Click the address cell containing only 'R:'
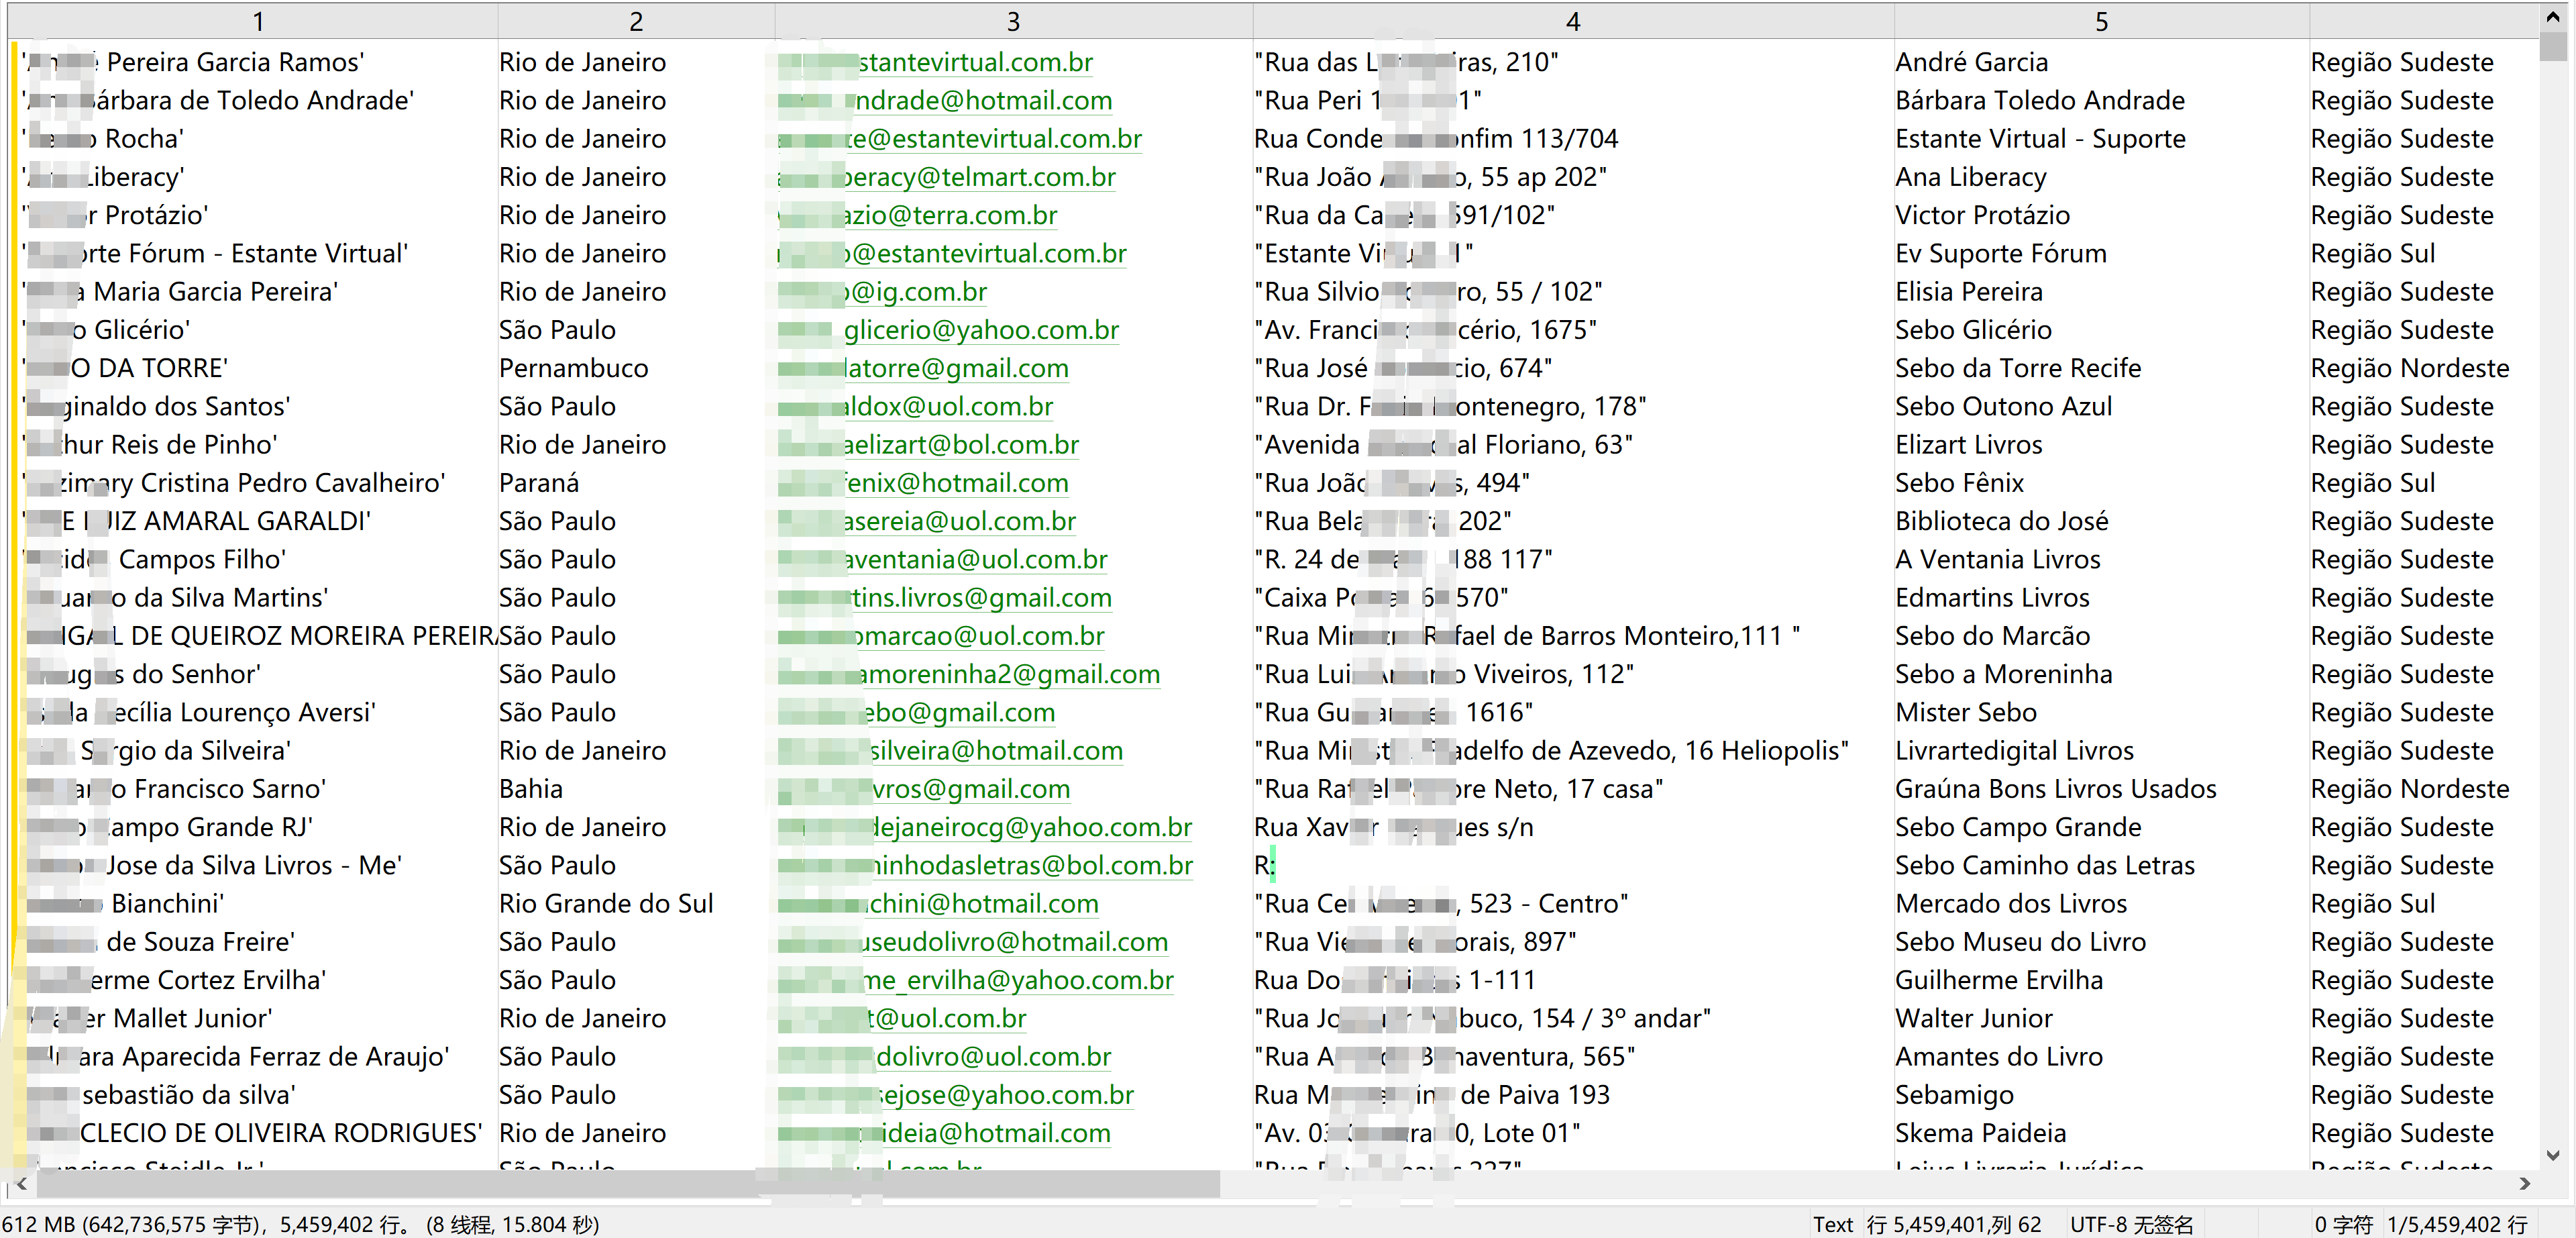Screen dimensions: 2576x1238 (1265, 866)
